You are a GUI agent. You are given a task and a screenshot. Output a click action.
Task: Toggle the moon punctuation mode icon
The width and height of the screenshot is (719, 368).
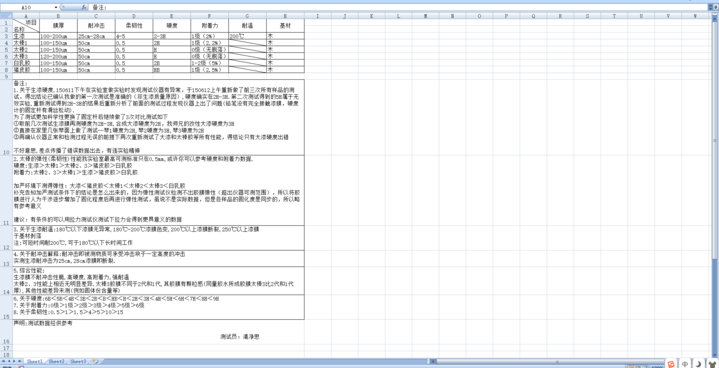point(698,363)
